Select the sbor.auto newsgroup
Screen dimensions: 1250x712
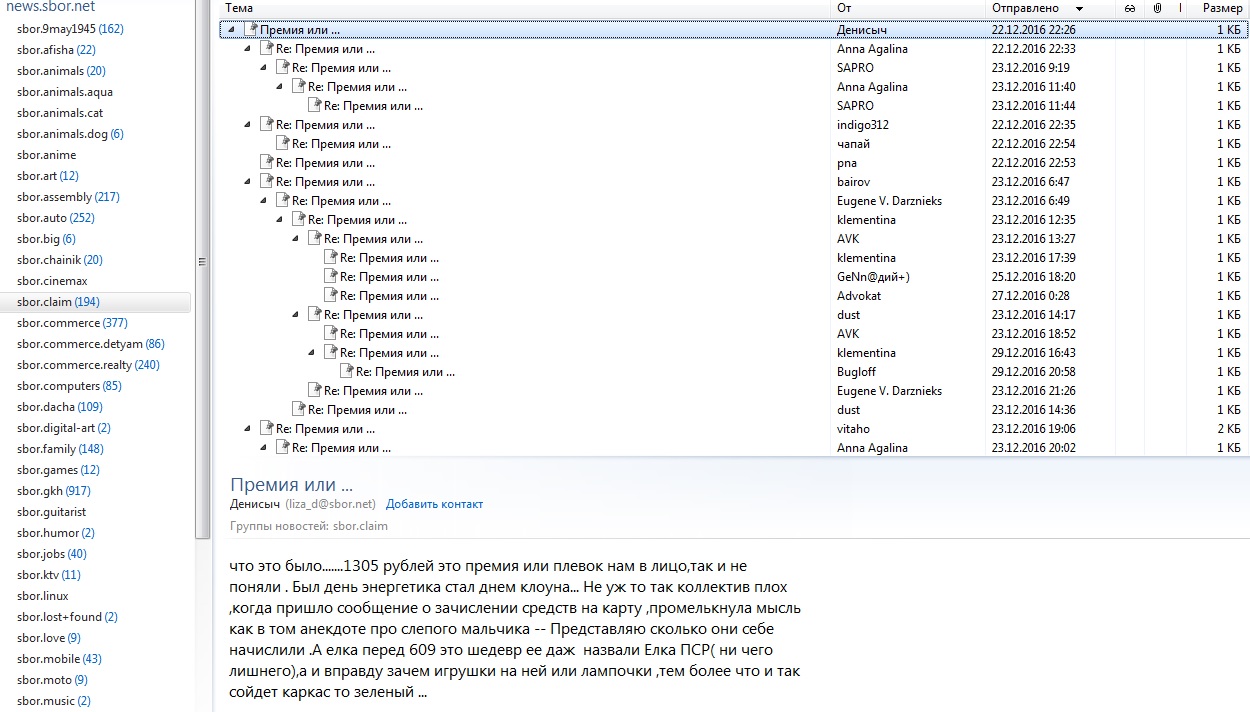[x=55, y=218]
